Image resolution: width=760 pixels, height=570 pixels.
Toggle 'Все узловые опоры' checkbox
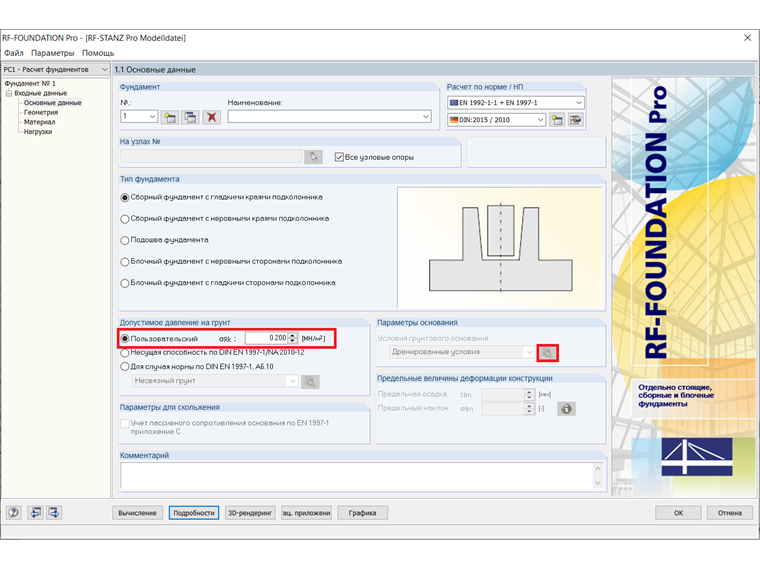point(339,157)
